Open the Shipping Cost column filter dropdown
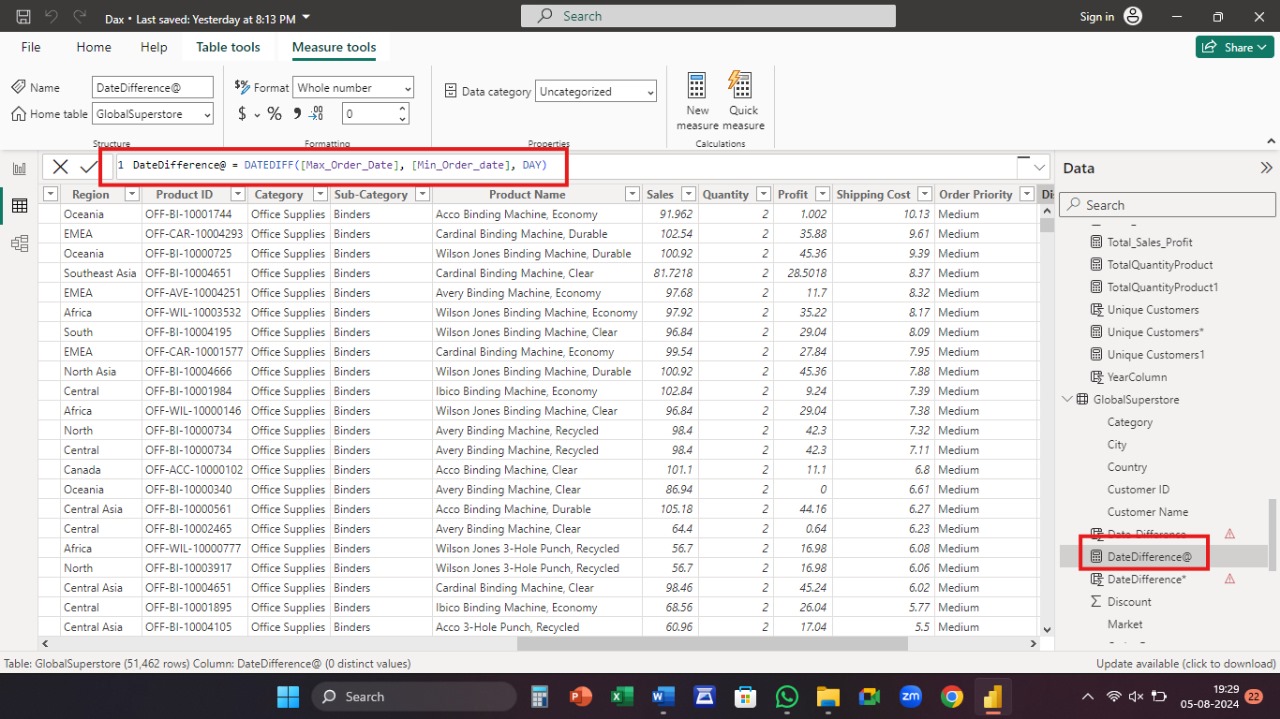 925,194
